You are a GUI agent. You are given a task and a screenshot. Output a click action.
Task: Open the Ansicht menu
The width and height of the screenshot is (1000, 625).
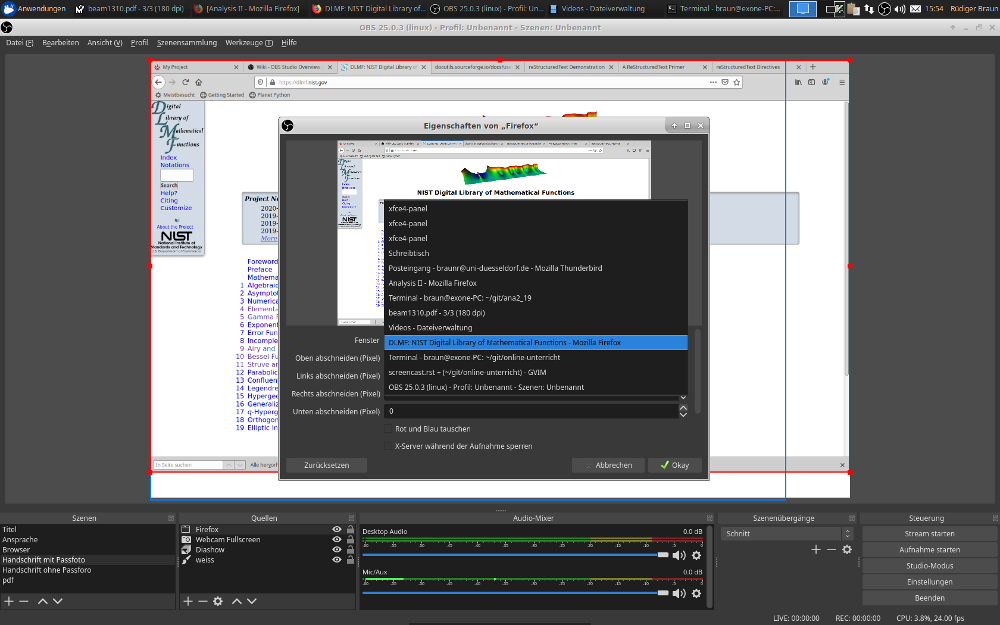(x=105, y=43)
